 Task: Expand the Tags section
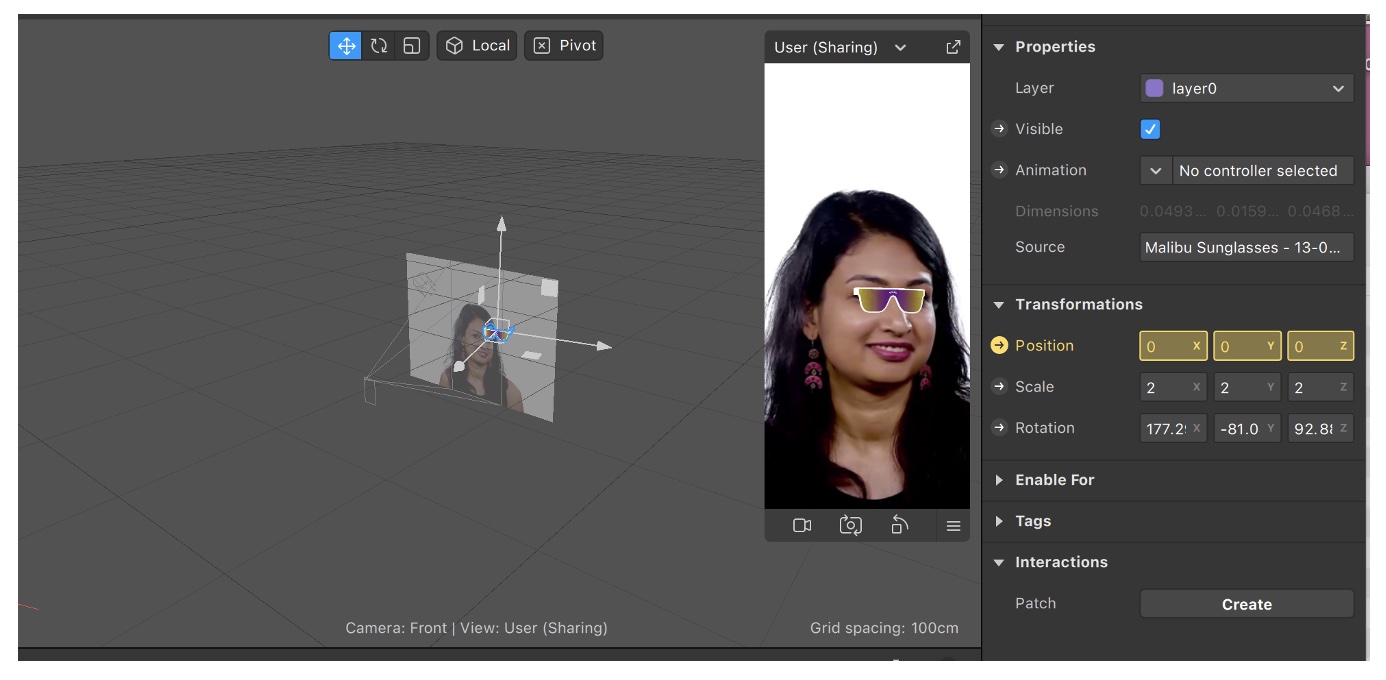click(x=999, y=521)
